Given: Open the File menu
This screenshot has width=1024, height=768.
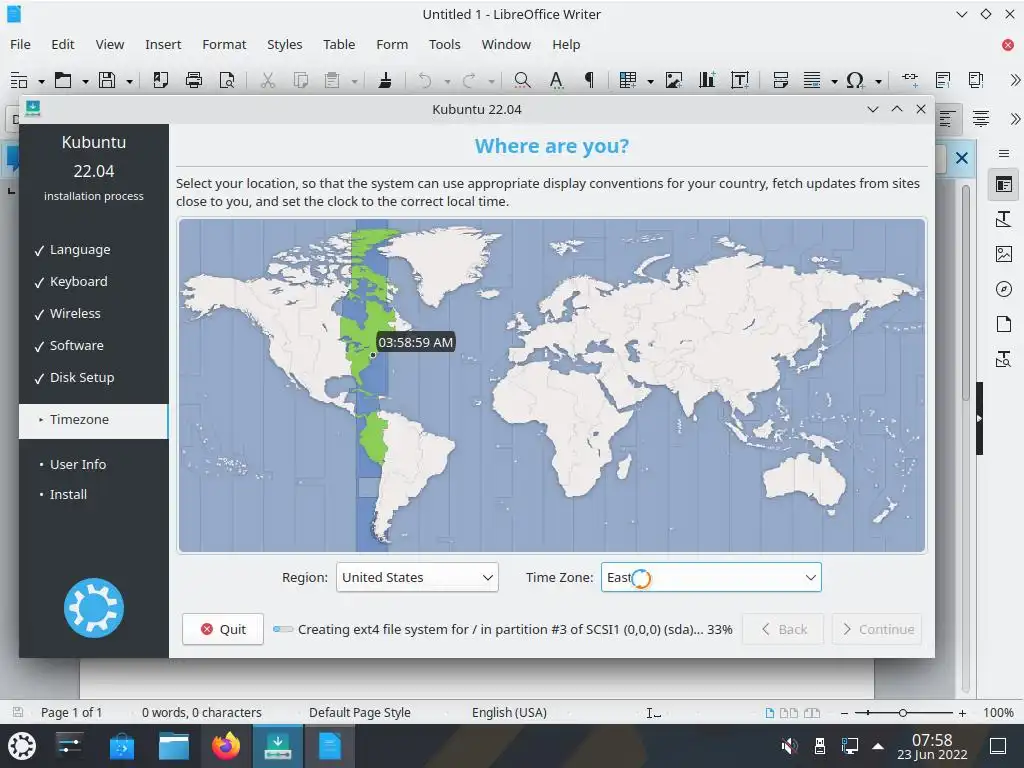Looking at the screenshot, I should (20, 44).
